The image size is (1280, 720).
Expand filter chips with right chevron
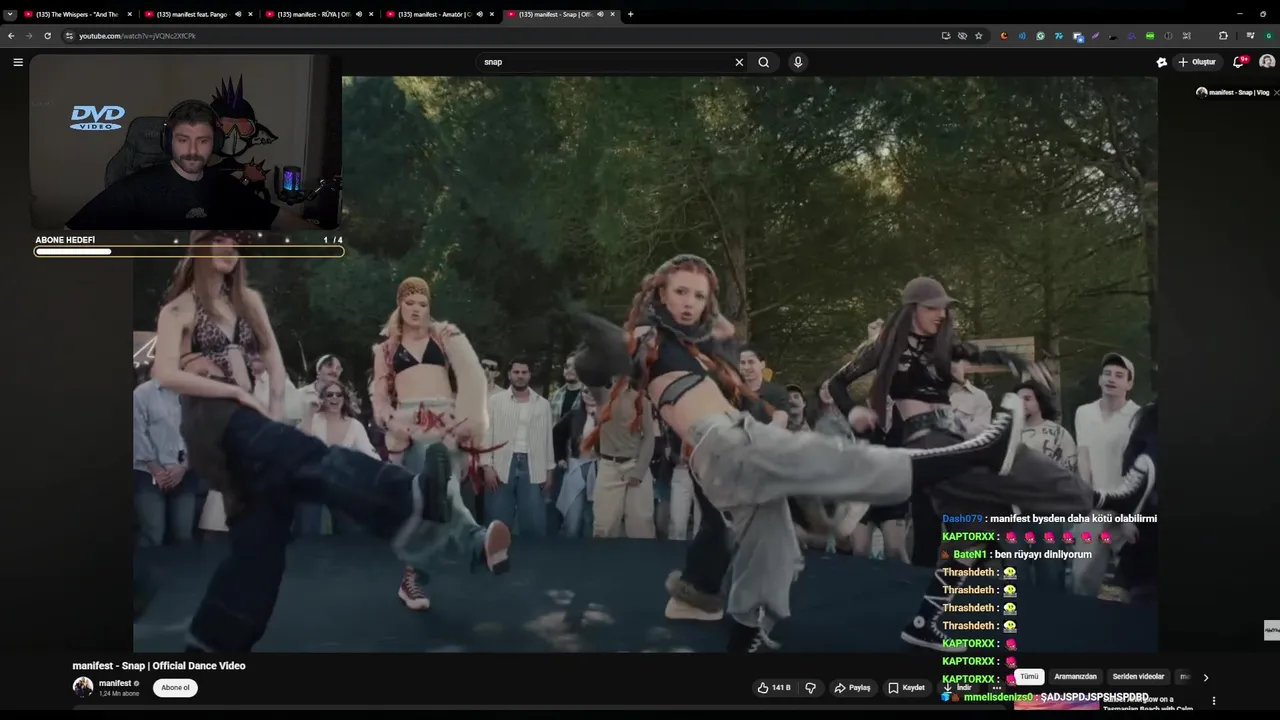pos(1206,677)
